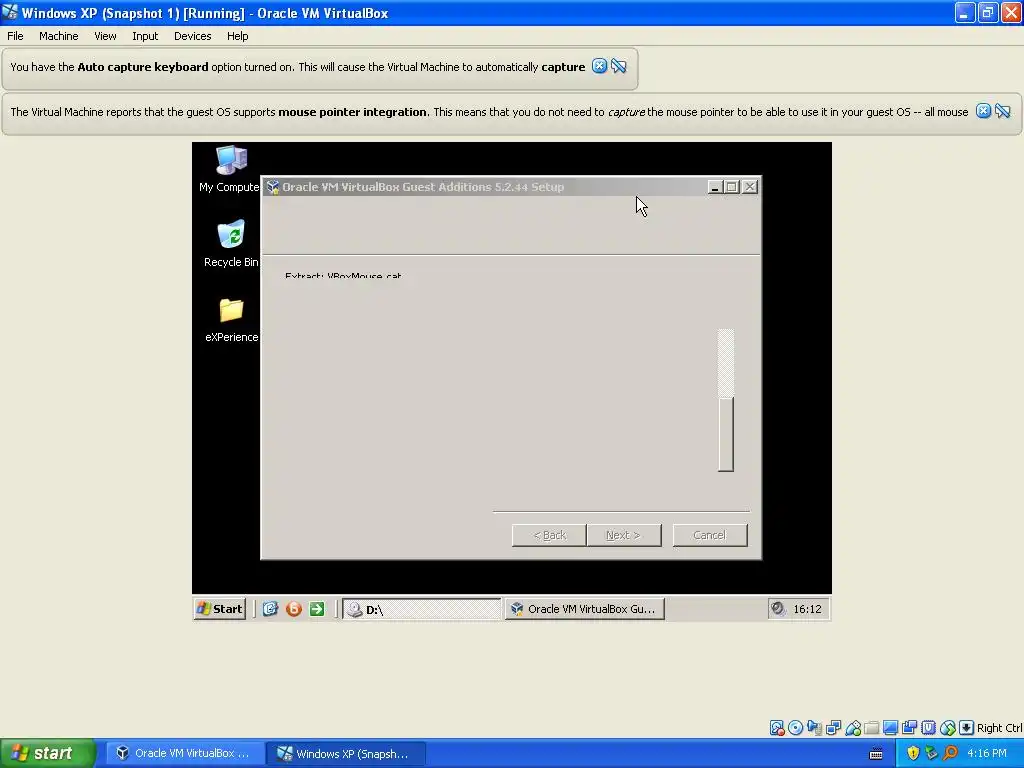The image size is (1024, 768).
Task: Open the File menu
Action: coord(15,36)
